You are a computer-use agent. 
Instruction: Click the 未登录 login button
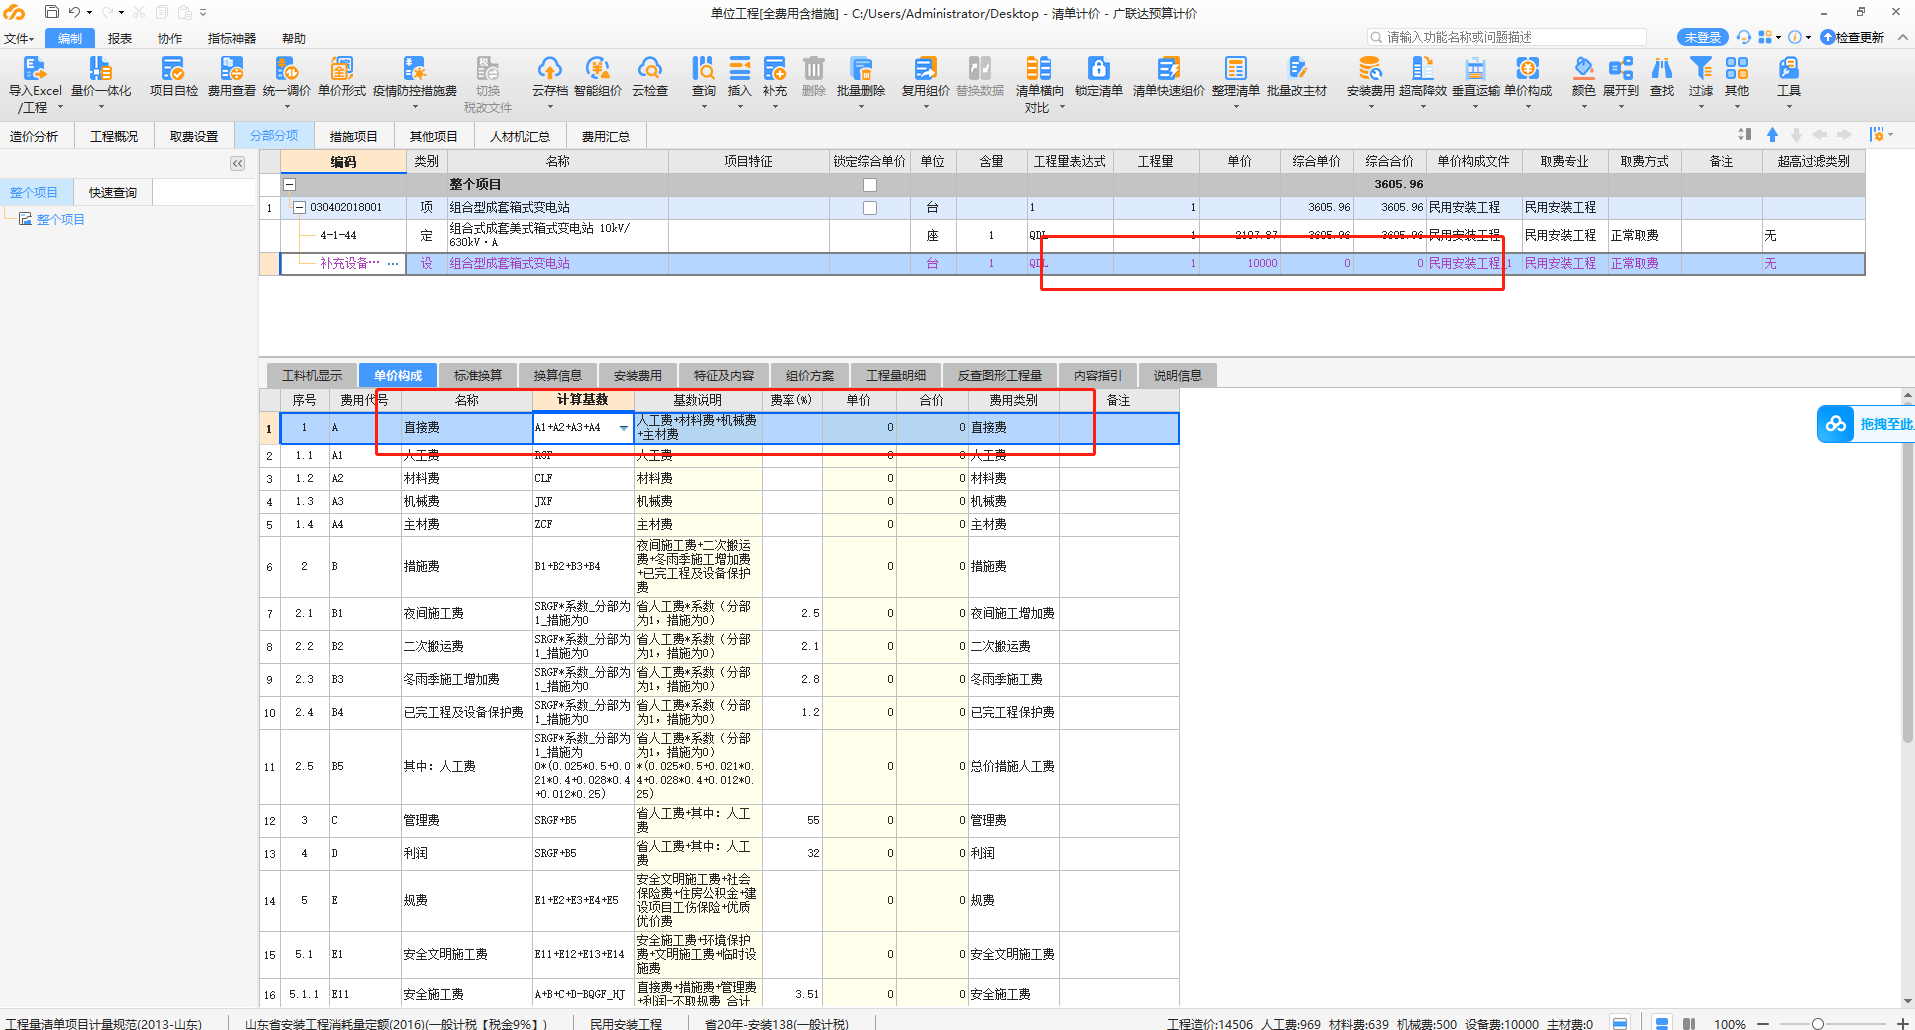[x=1702, y=37]
